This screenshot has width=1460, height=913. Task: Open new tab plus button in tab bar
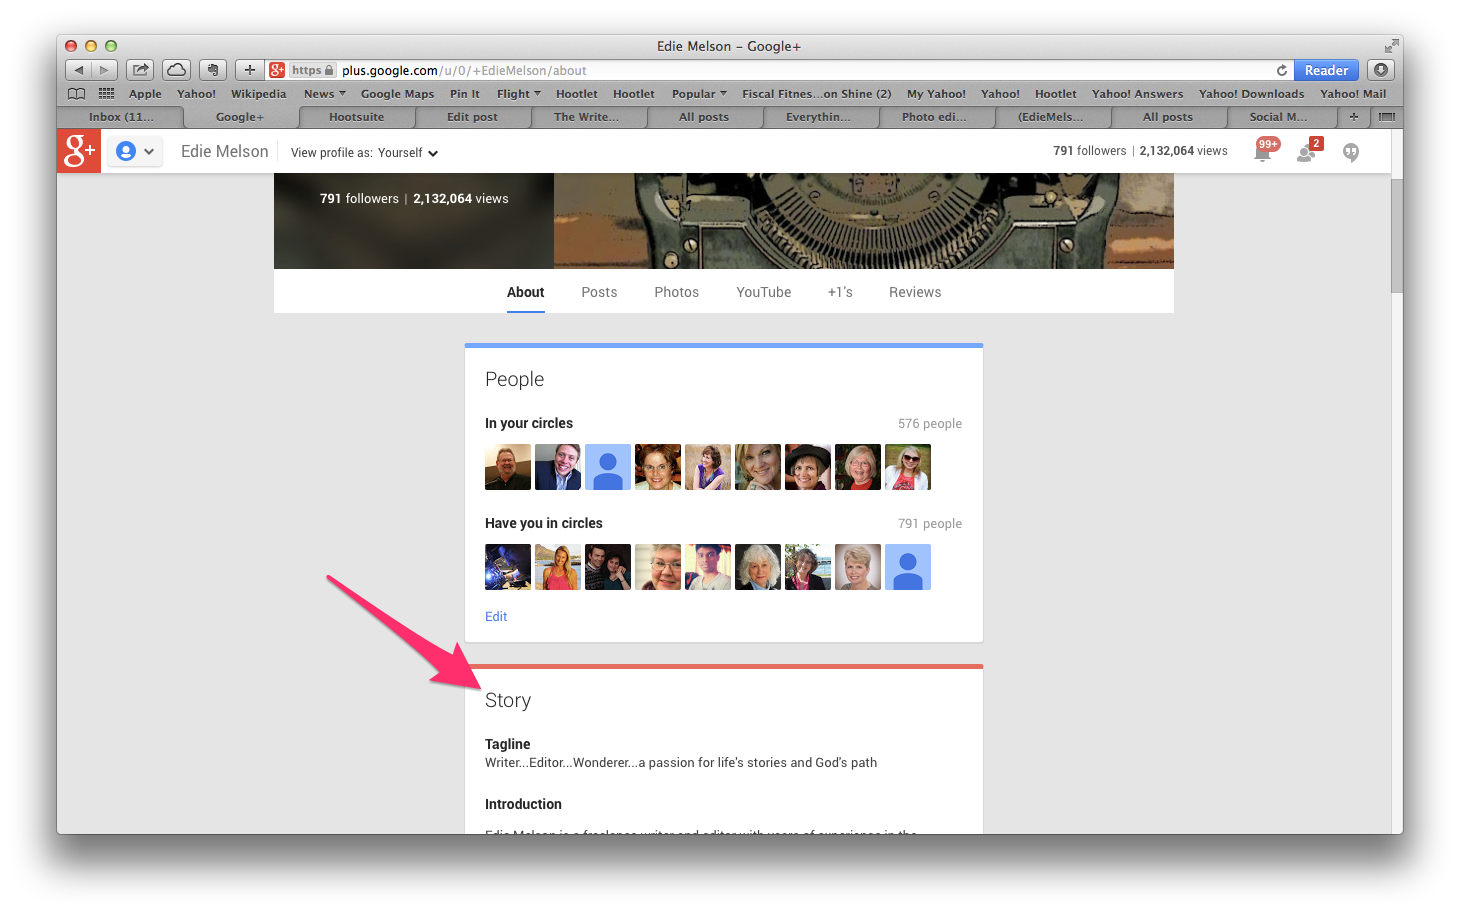coord(1354,117)
